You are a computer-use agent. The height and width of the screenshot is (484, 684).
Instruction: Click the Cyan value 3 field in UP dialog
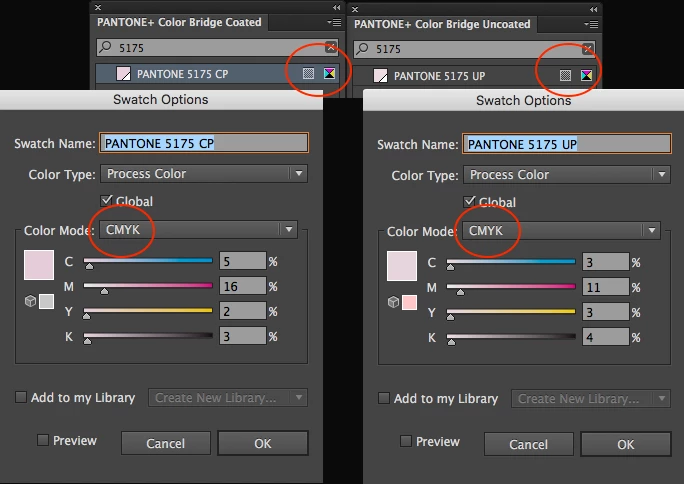click(x=605, y=262)
